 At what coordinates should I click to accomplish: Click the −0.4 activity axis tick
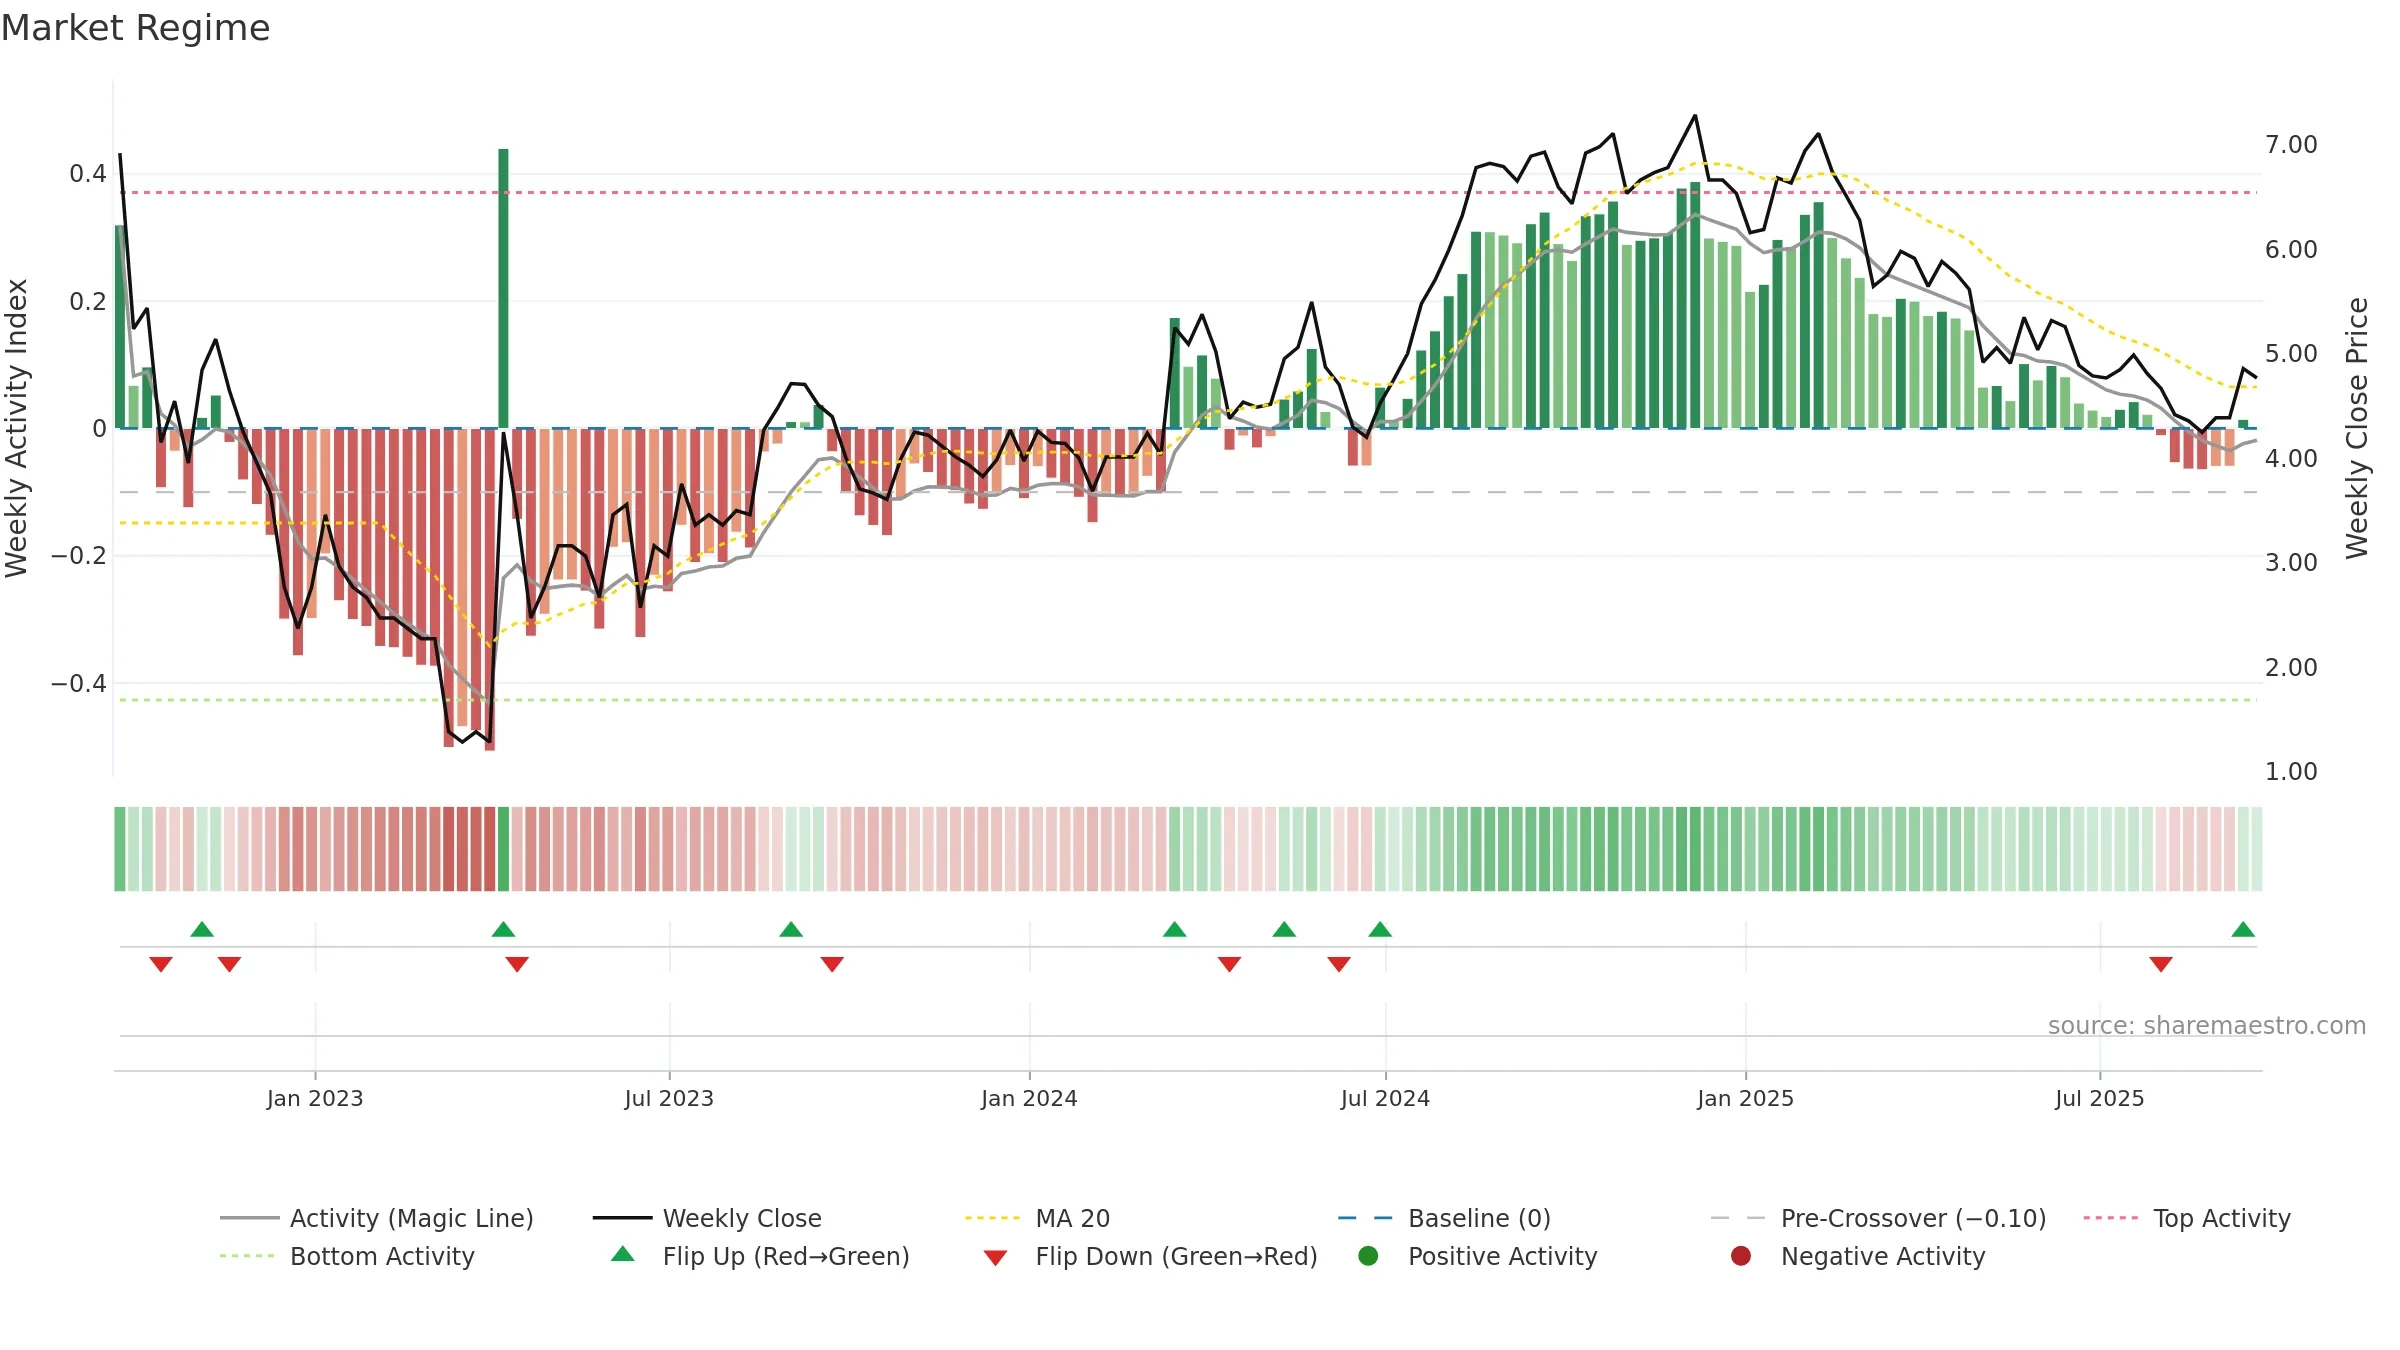tap(79, 684)
